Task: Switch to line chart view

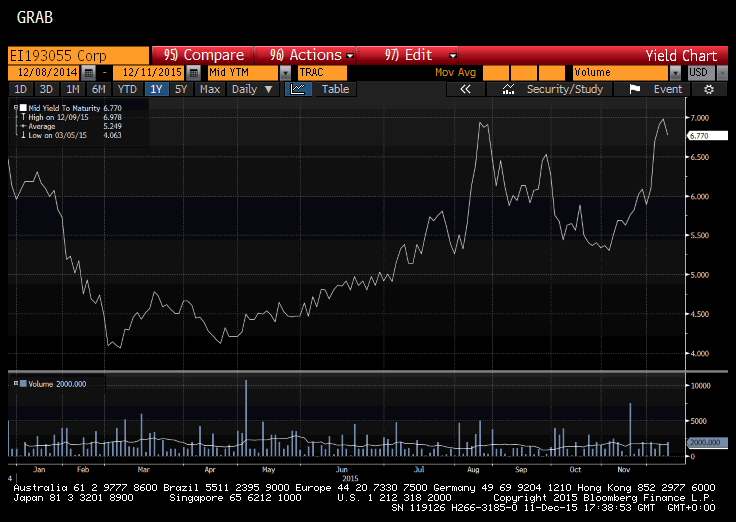Action: coord(298,89)
